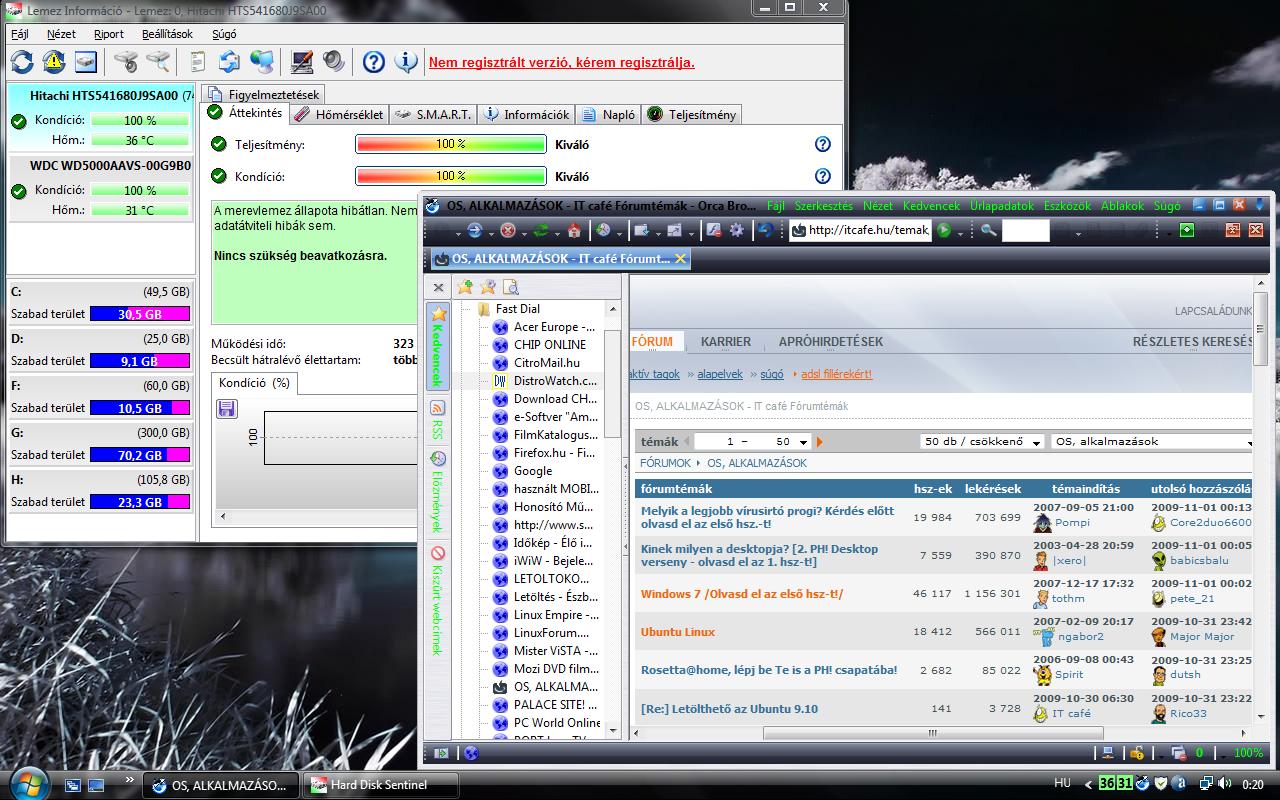Click the gear settings icon in Orca Browser toolbar

point(737,231)
